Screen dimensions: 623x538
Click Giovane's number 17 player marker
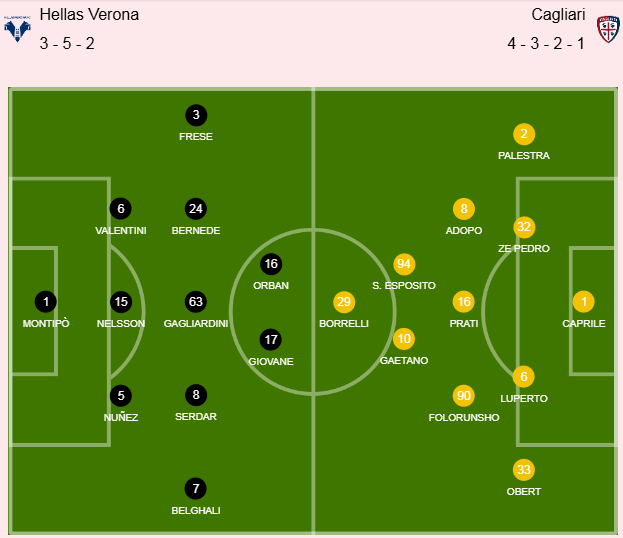271,339
